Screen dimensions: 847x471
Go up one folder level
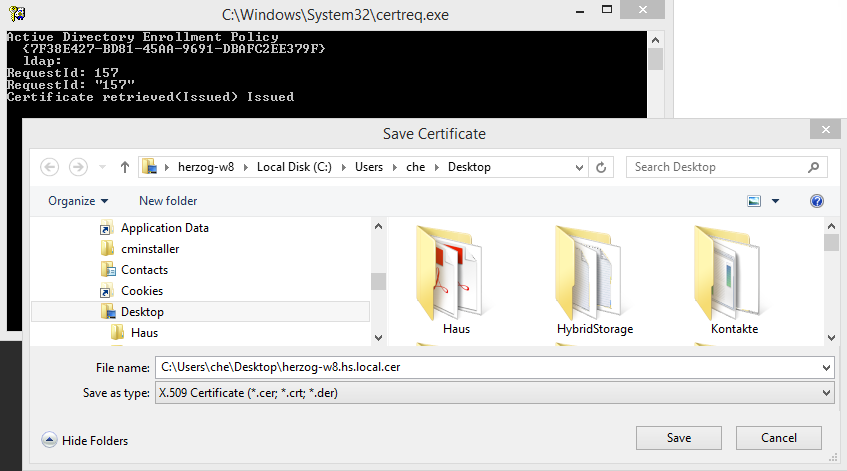pos(125,167)
